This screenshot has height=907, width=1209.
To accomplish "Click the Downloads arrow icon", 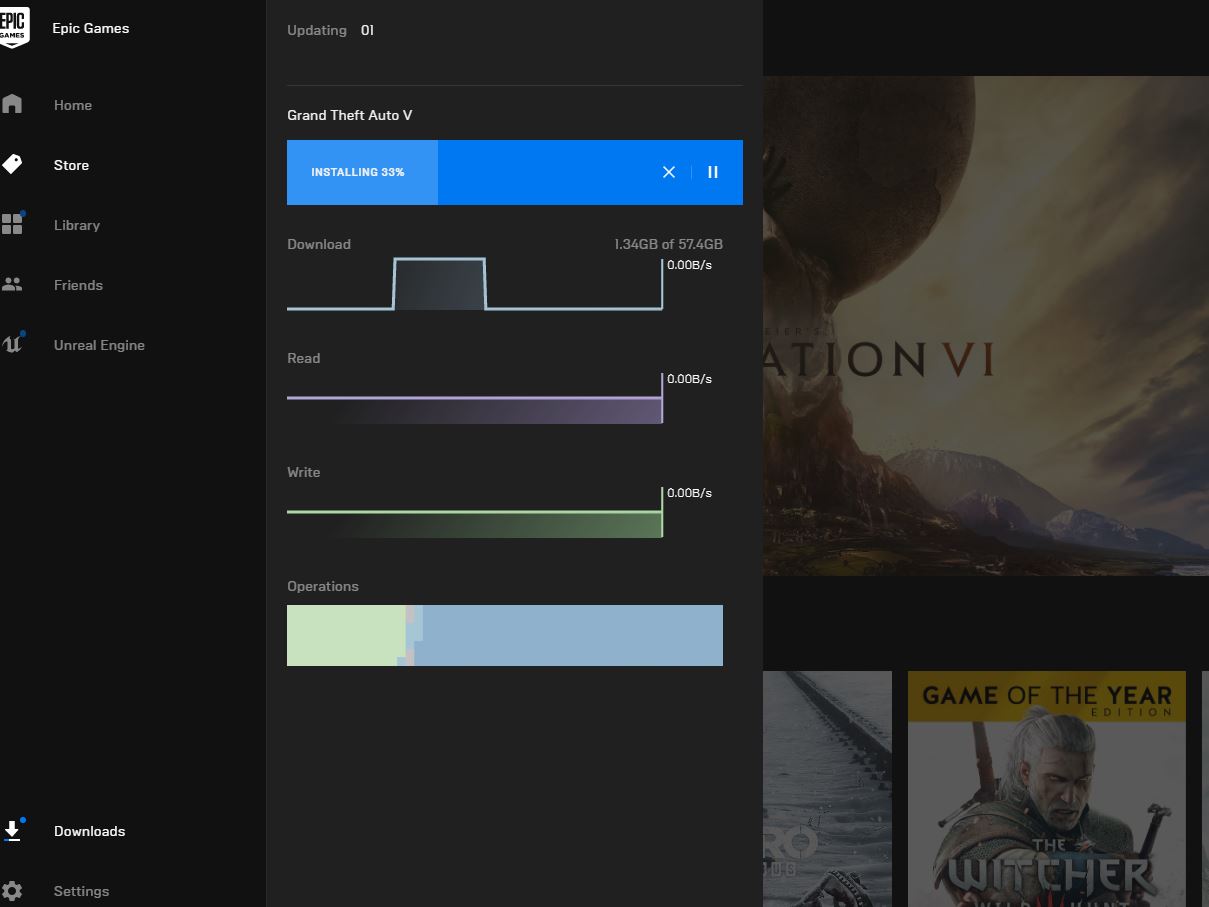I will (x=12, y=829).
